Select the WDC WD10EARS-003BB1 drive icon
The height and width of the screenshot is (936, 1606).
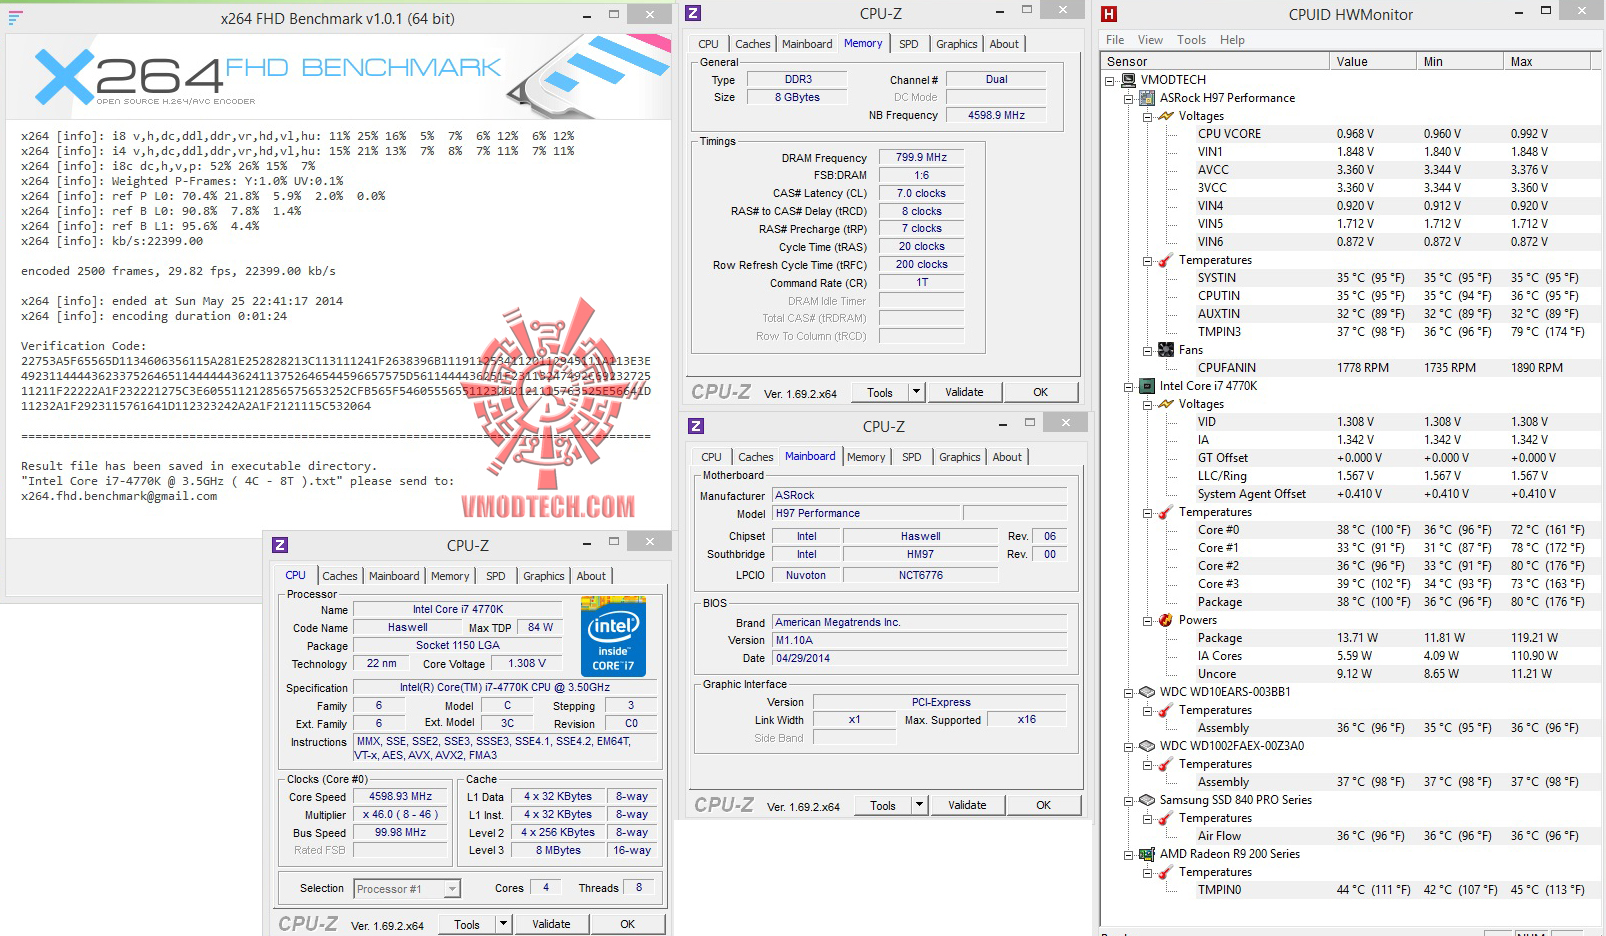coord(1147,692)
